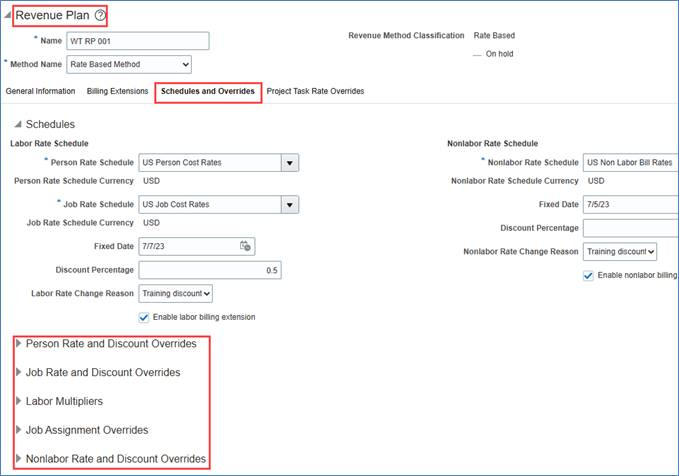Click the Name field containing WT RP 001
The width and height of the screenshot is (679, 476).
click(x=138, y=41)
